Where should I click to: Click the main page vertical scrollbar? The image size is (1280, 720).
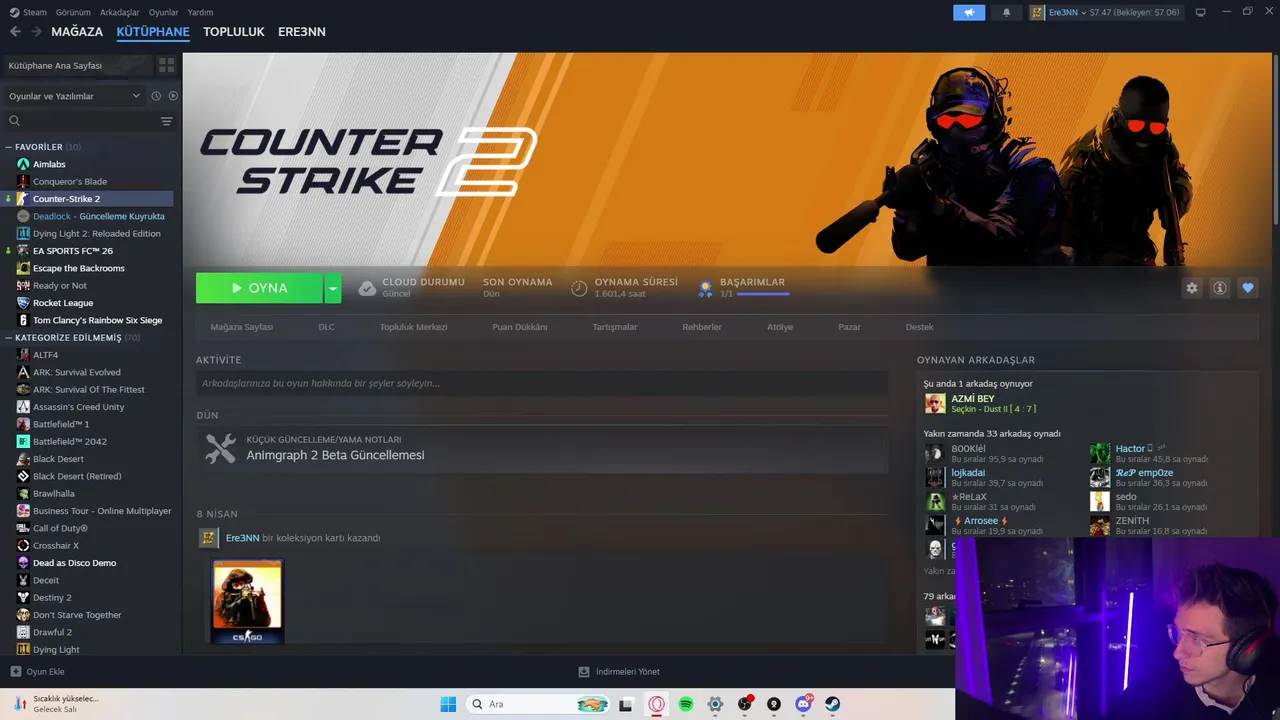click(x=1274, y=140)
